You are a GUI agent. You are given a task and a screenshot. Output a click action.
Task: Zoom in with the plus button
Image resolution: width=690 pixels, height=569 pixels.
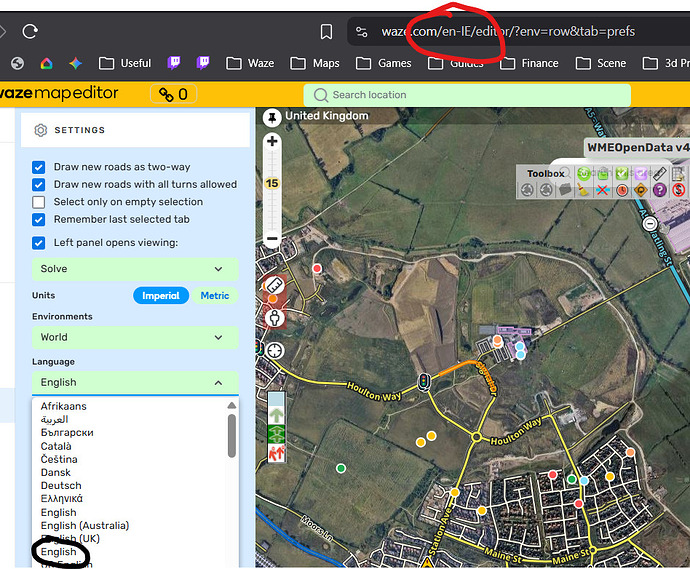272,141
